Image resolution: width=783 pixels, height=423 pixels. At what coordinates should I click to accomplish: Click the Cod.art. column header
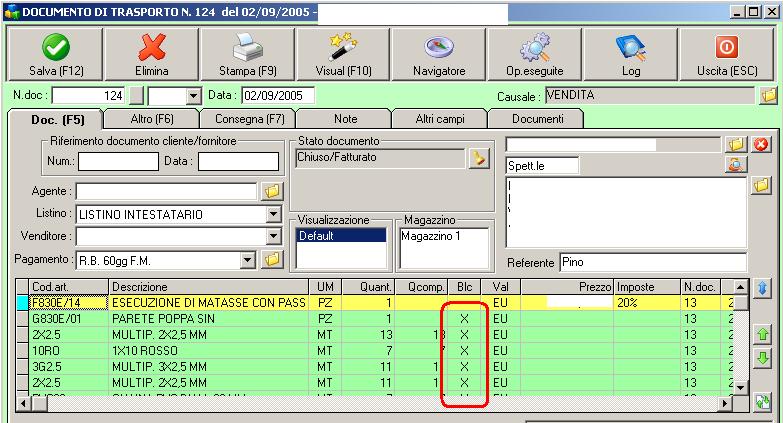click(68, 287)
